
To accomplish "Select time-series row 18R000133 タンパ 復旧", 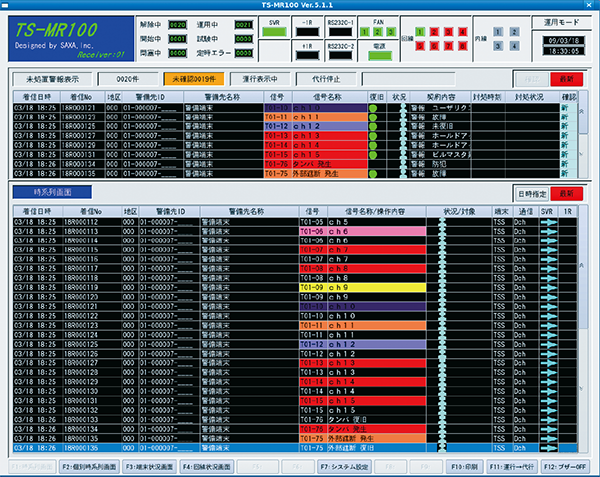I will (295, 420).
